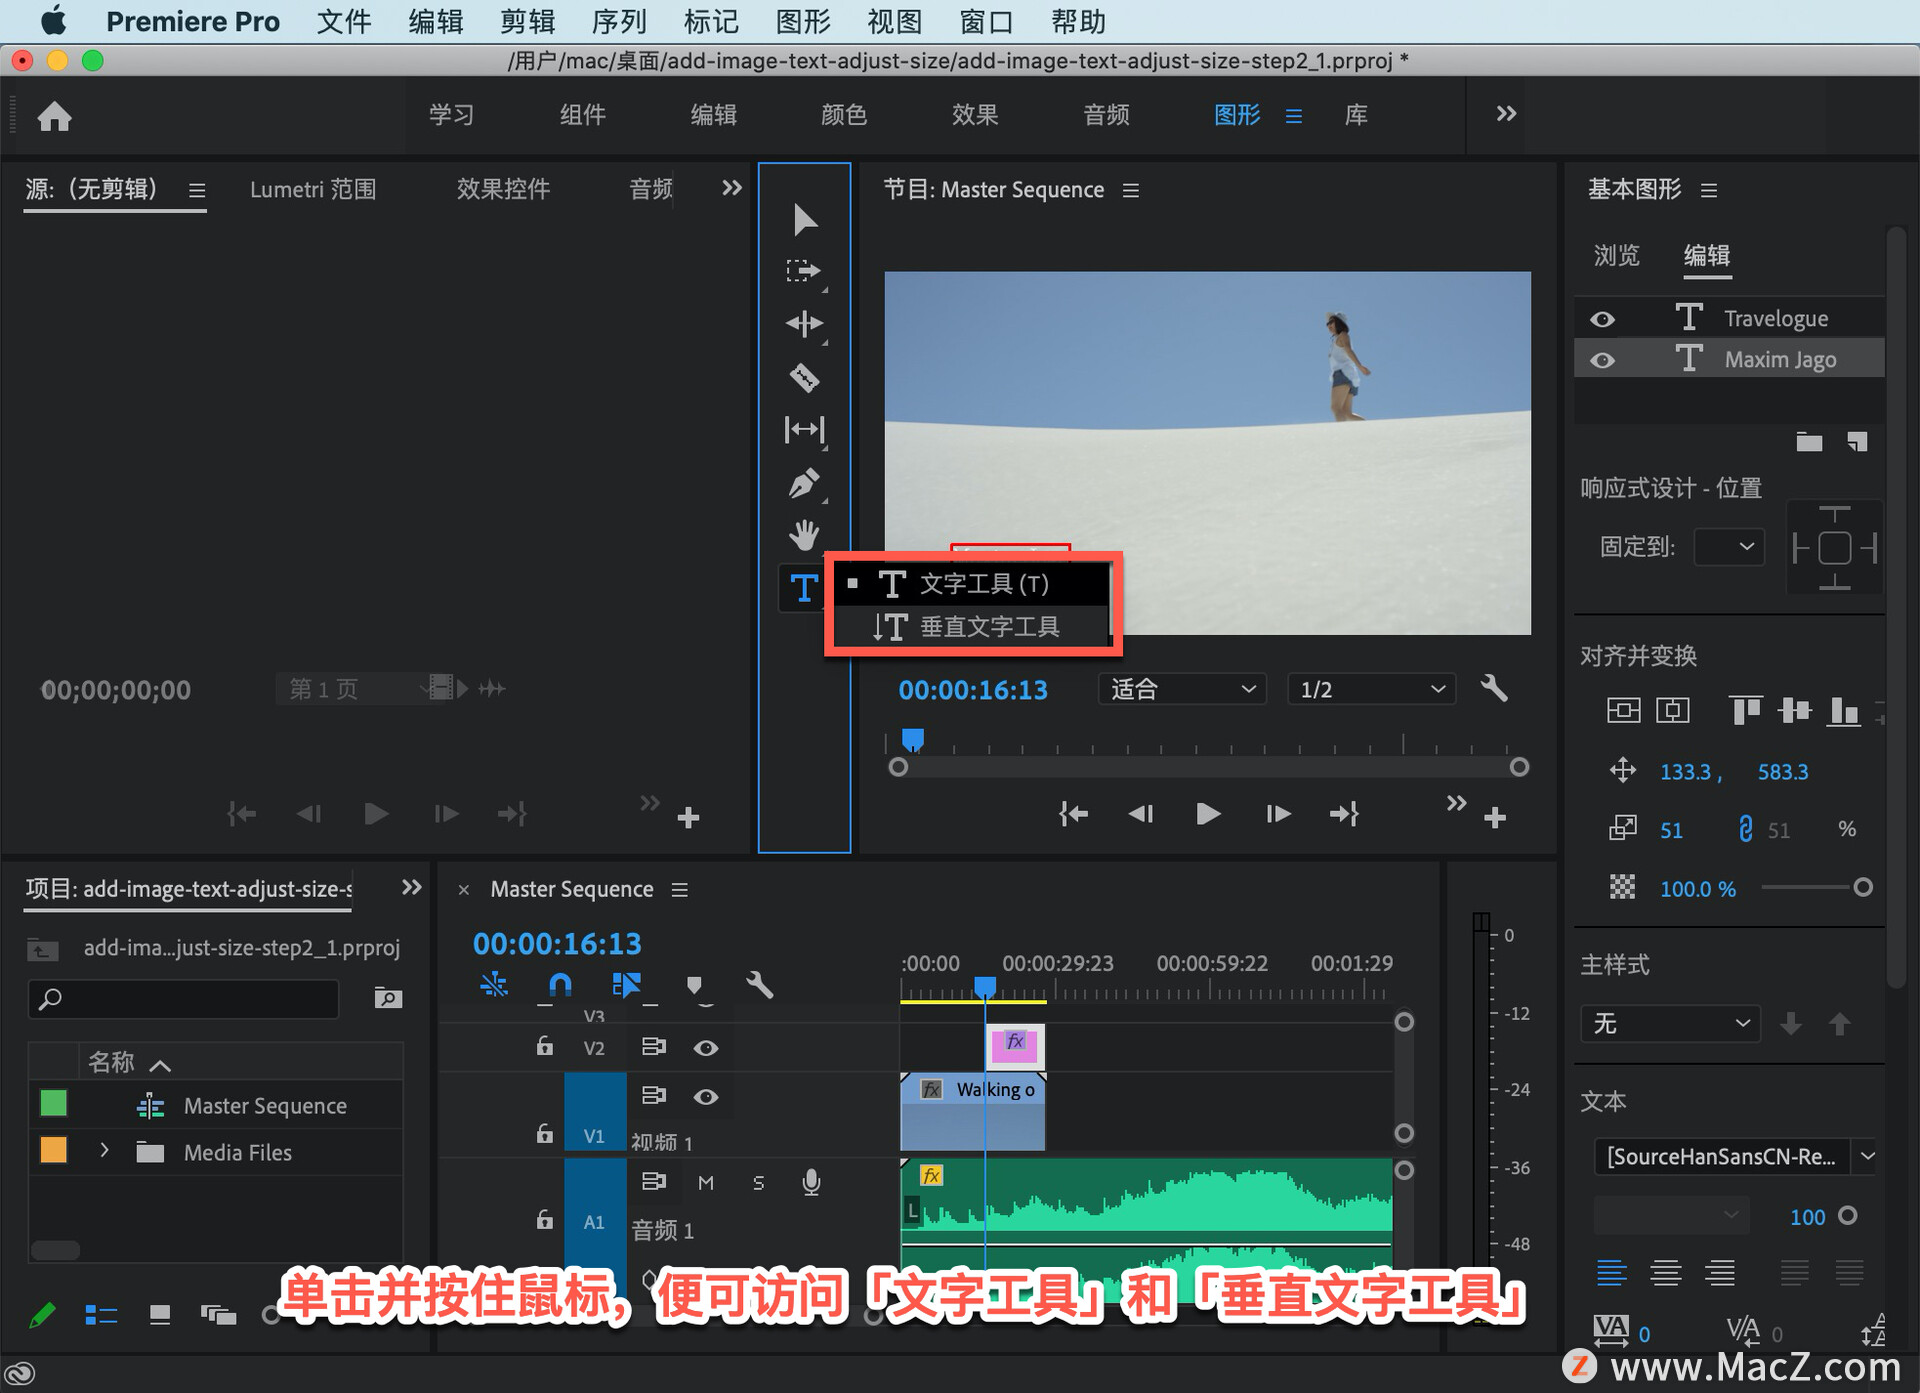
Task: Center-align text vertically in frame
Action: coord(1623,710)
